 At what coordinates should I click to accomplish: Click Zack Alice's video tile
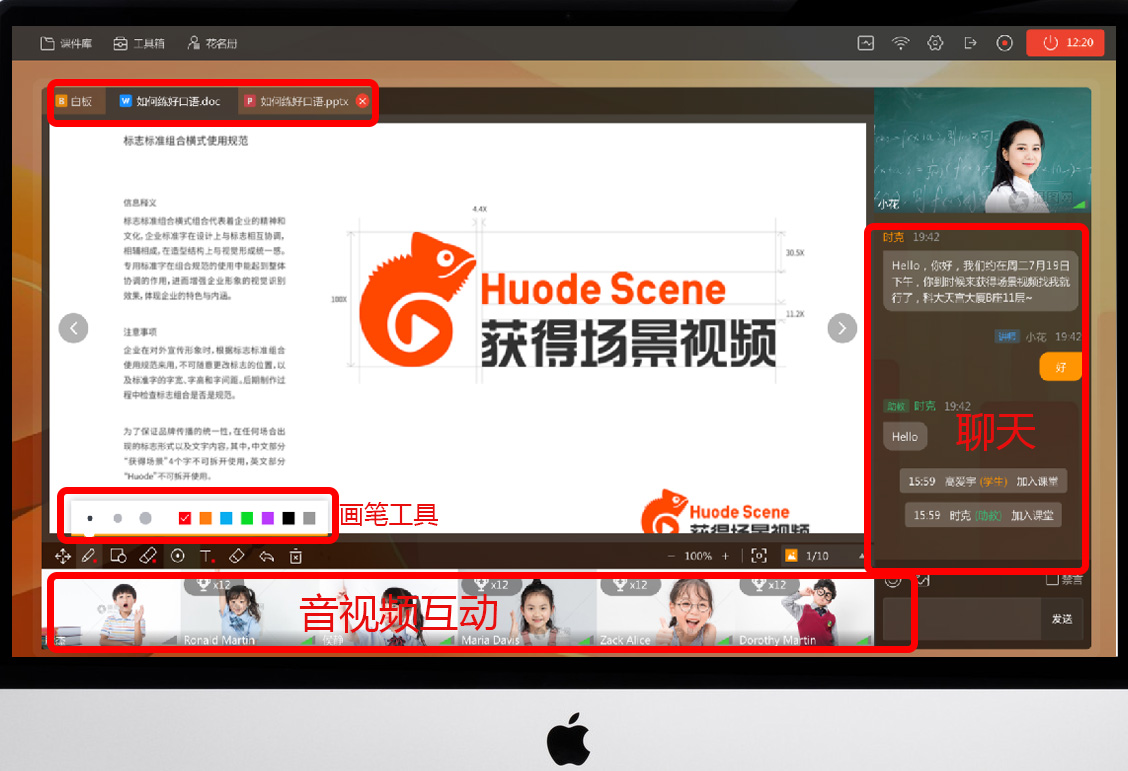665,612
